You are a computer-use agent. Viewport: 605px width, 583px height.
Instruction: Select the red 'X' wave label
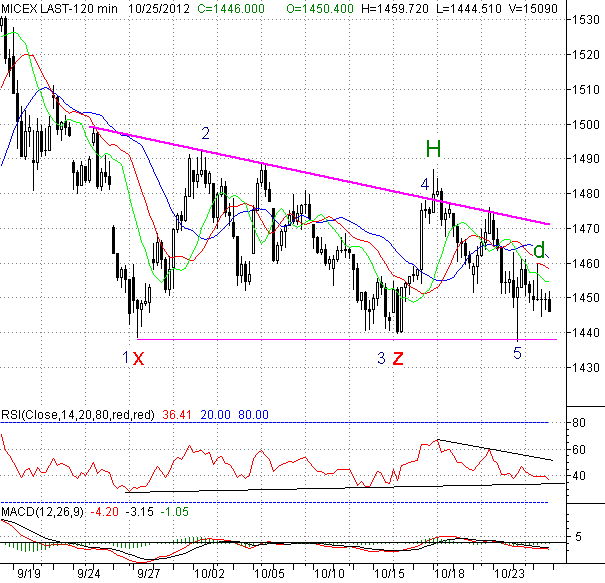coord(139,359)
